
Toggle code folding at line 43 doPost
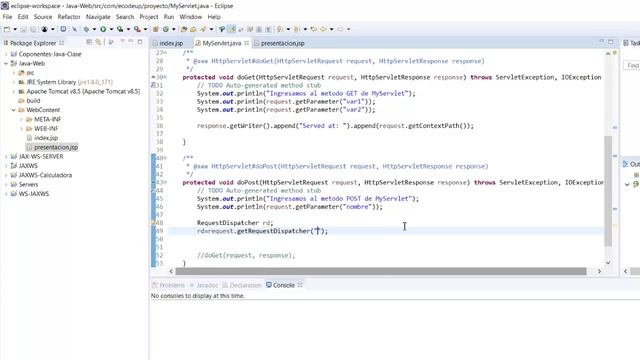coord(165,182)
